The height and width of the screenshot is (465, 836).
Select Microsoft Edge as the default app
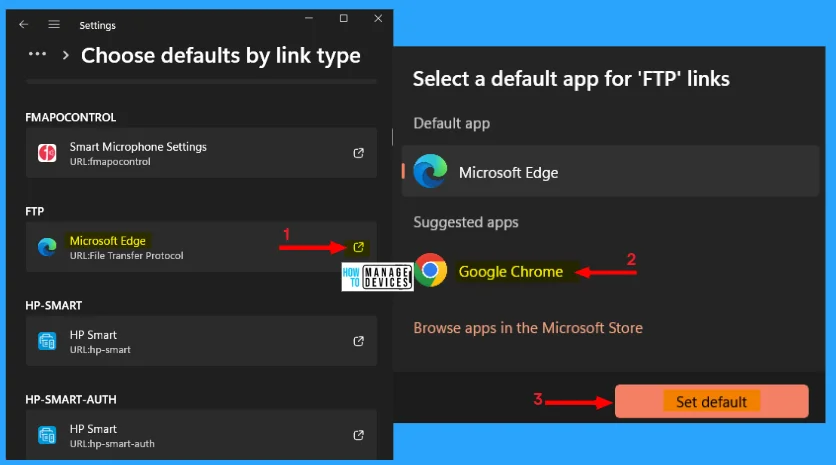[610, 172]
